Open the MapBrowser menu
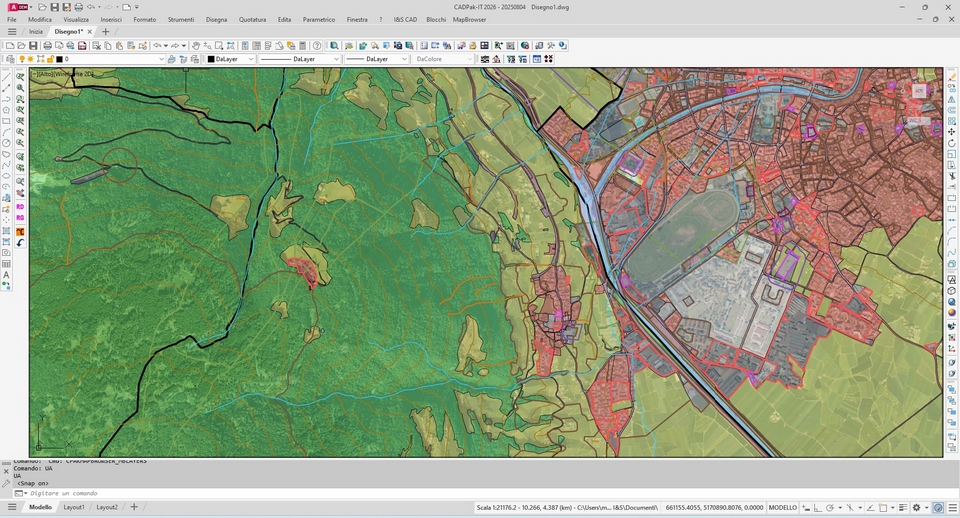 470,20
